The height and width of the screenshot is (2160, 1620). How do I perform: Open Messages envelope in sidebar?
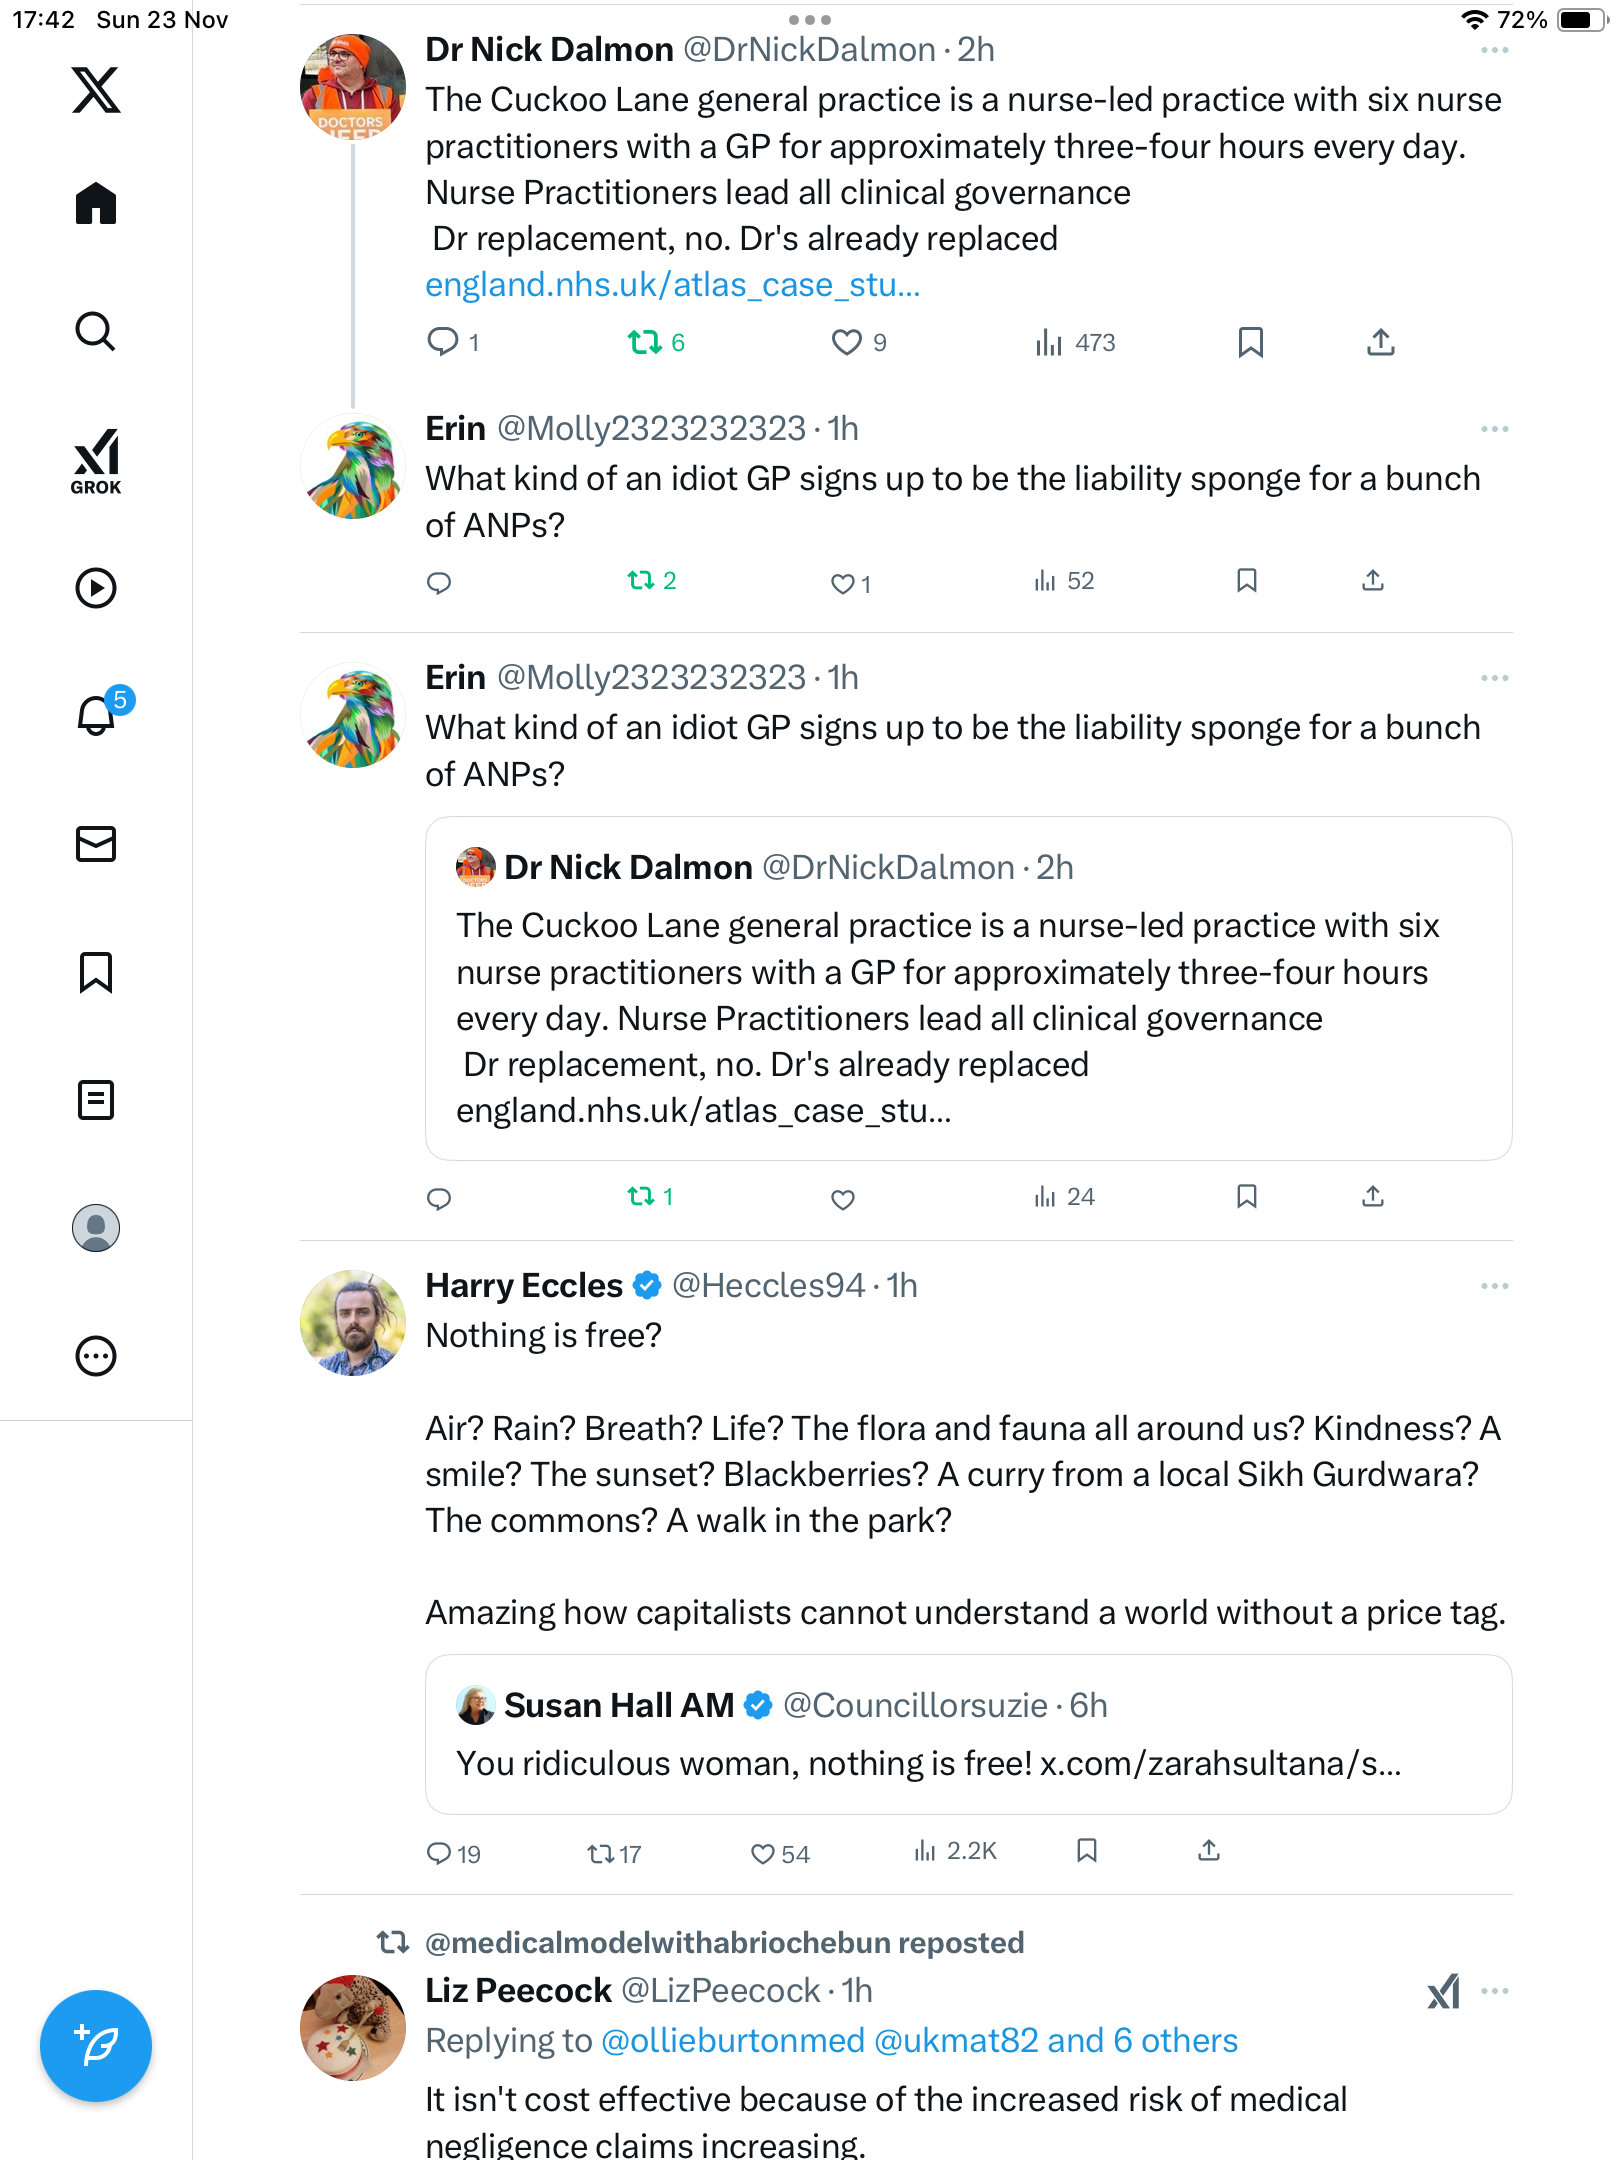tap(96, 844)
